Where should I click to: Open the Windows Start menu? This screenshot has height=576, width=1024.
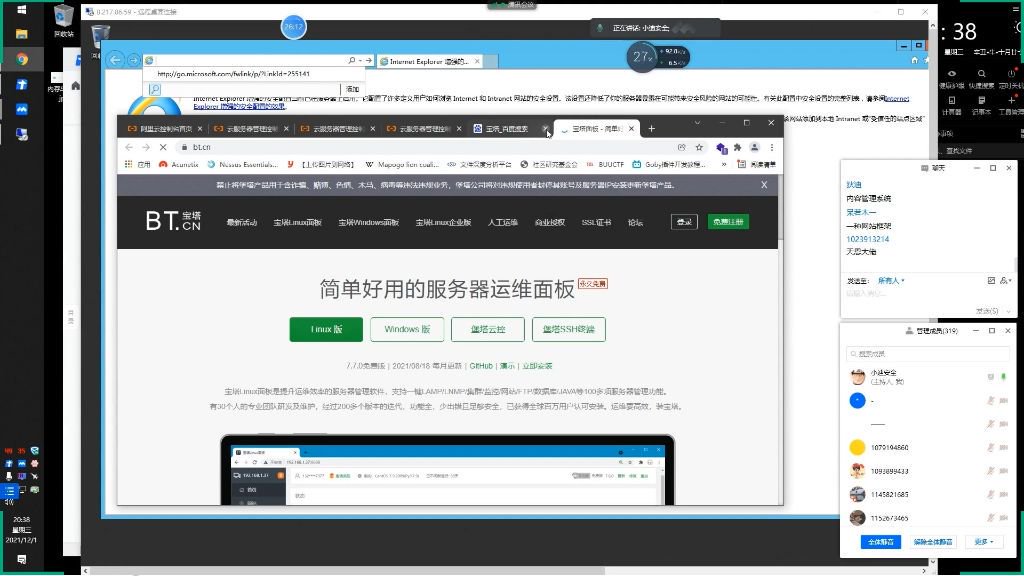click(x=22, y=10)
